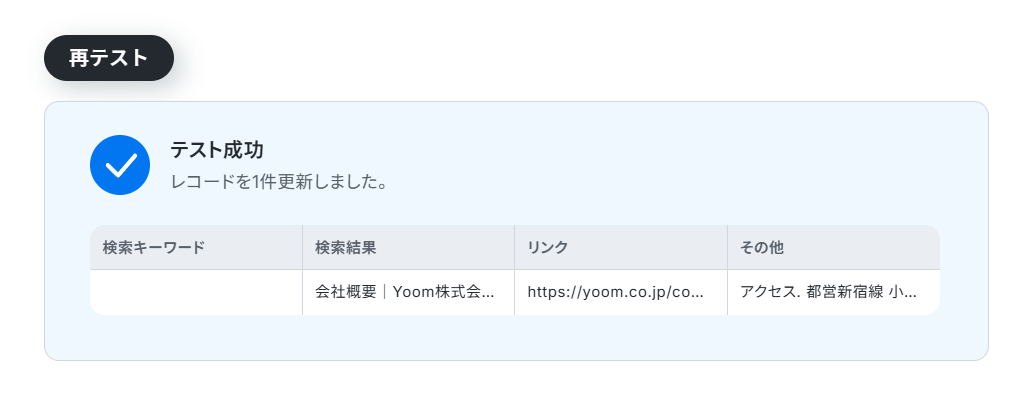This screenshot has width=1029, height=405.
Task: Click the 再テスト button
Action: pos(109,58)
